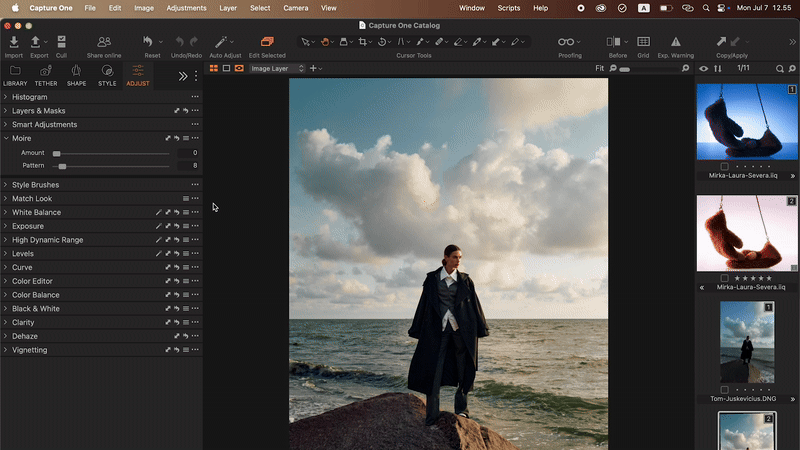Screen dimensions: 800x450
Task: Click the Cull tool icon
Action: (x=62, y=42)
